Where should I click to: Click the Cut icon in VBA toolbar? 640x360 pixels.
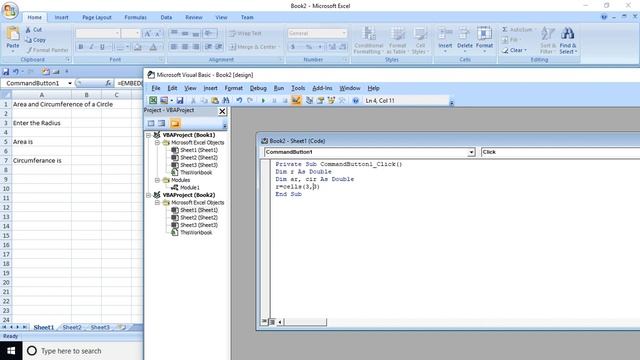point(193,100)
